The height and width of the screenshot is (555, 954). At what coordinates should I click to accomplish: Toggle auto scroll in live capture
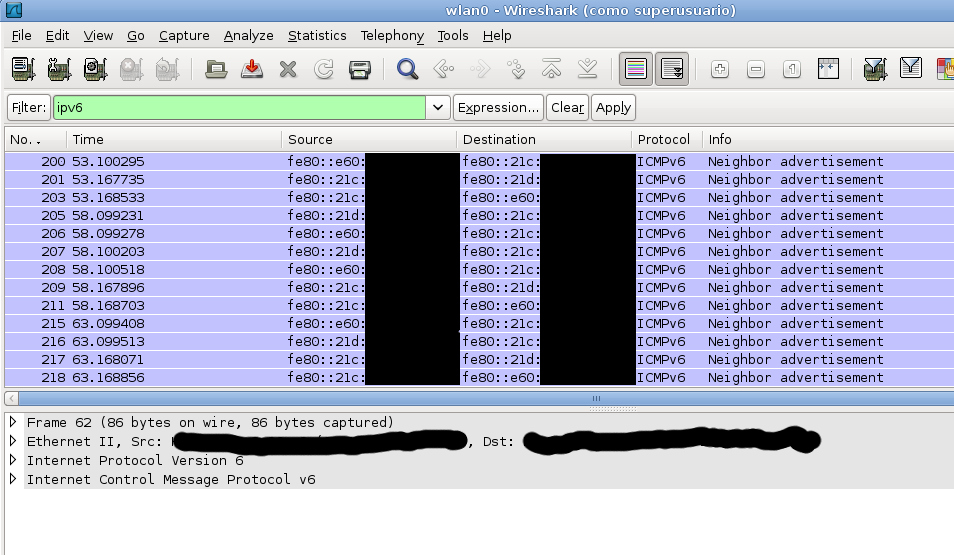672,69
